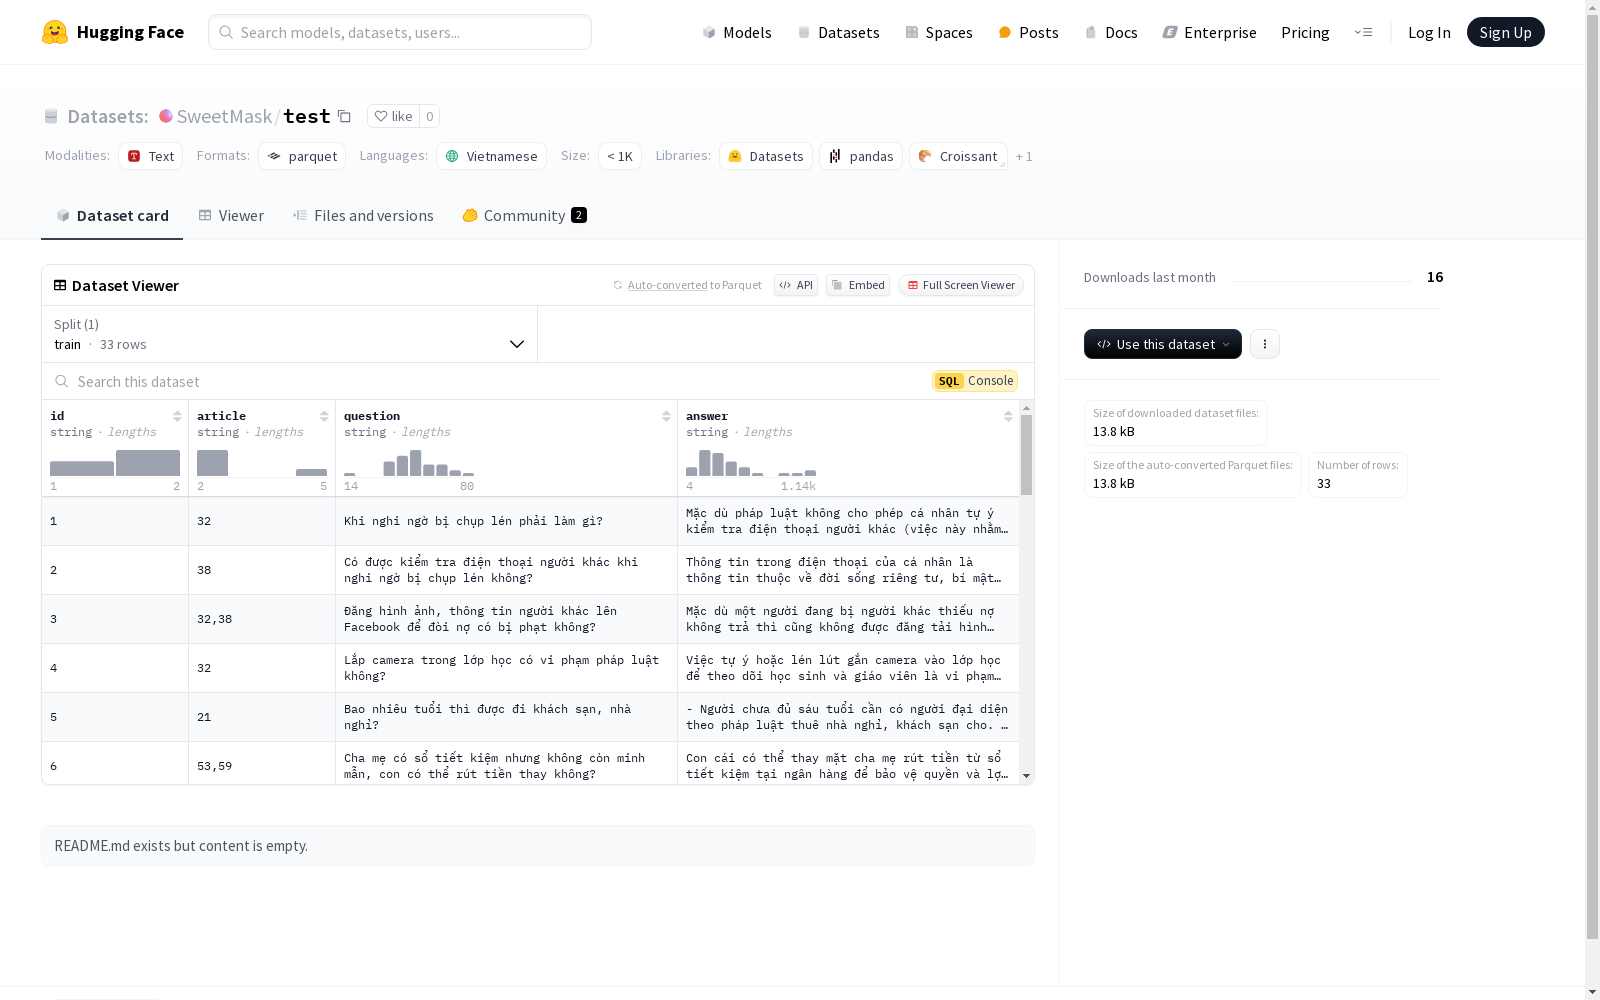The image size is (1600, 1000).
Task: Select the Croissant library tag
Action: click(958, 156)
